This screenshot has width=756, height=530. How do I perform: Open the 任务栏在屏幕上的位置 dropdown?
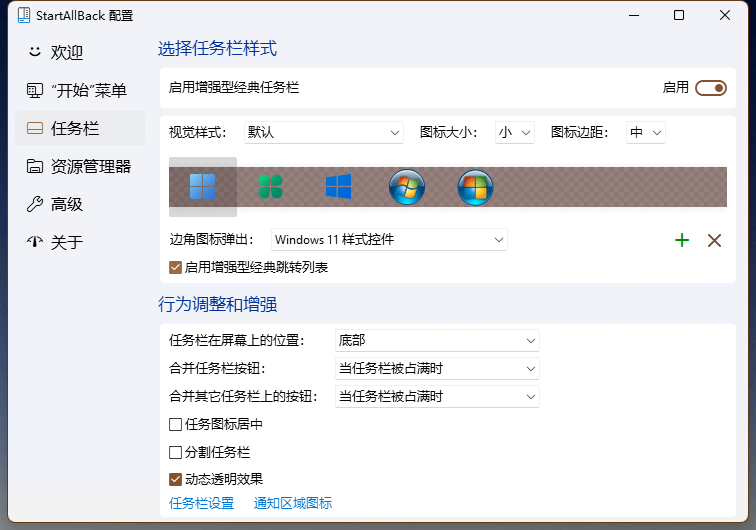pyautogui.click(x=437, y=340)
